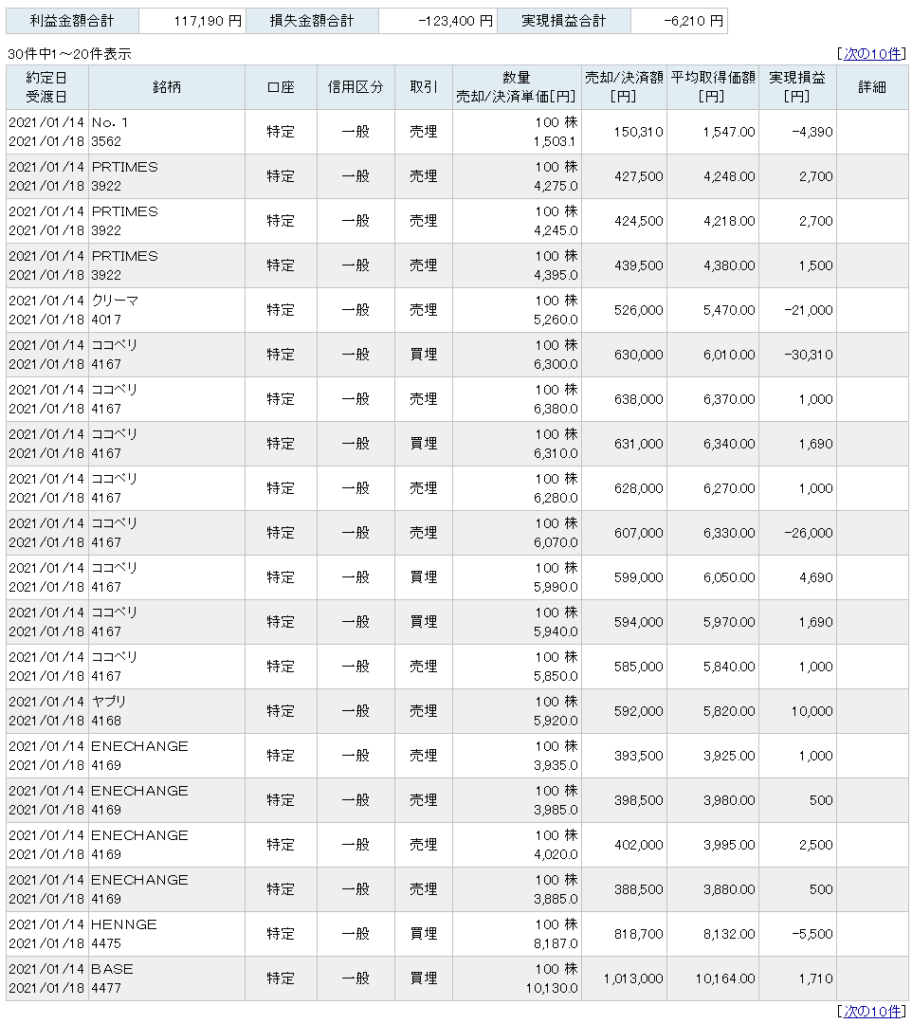
Task: Click the 平均取得価額 column header
Action: [x=713, y=87]
